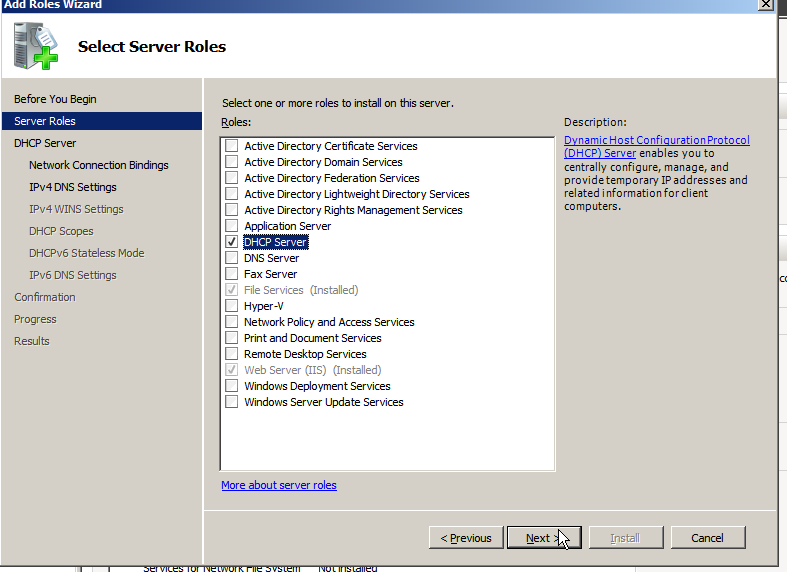Select the Hyper-V role label
This screenshot has height=572, width=787.
(x=264, y=306)
